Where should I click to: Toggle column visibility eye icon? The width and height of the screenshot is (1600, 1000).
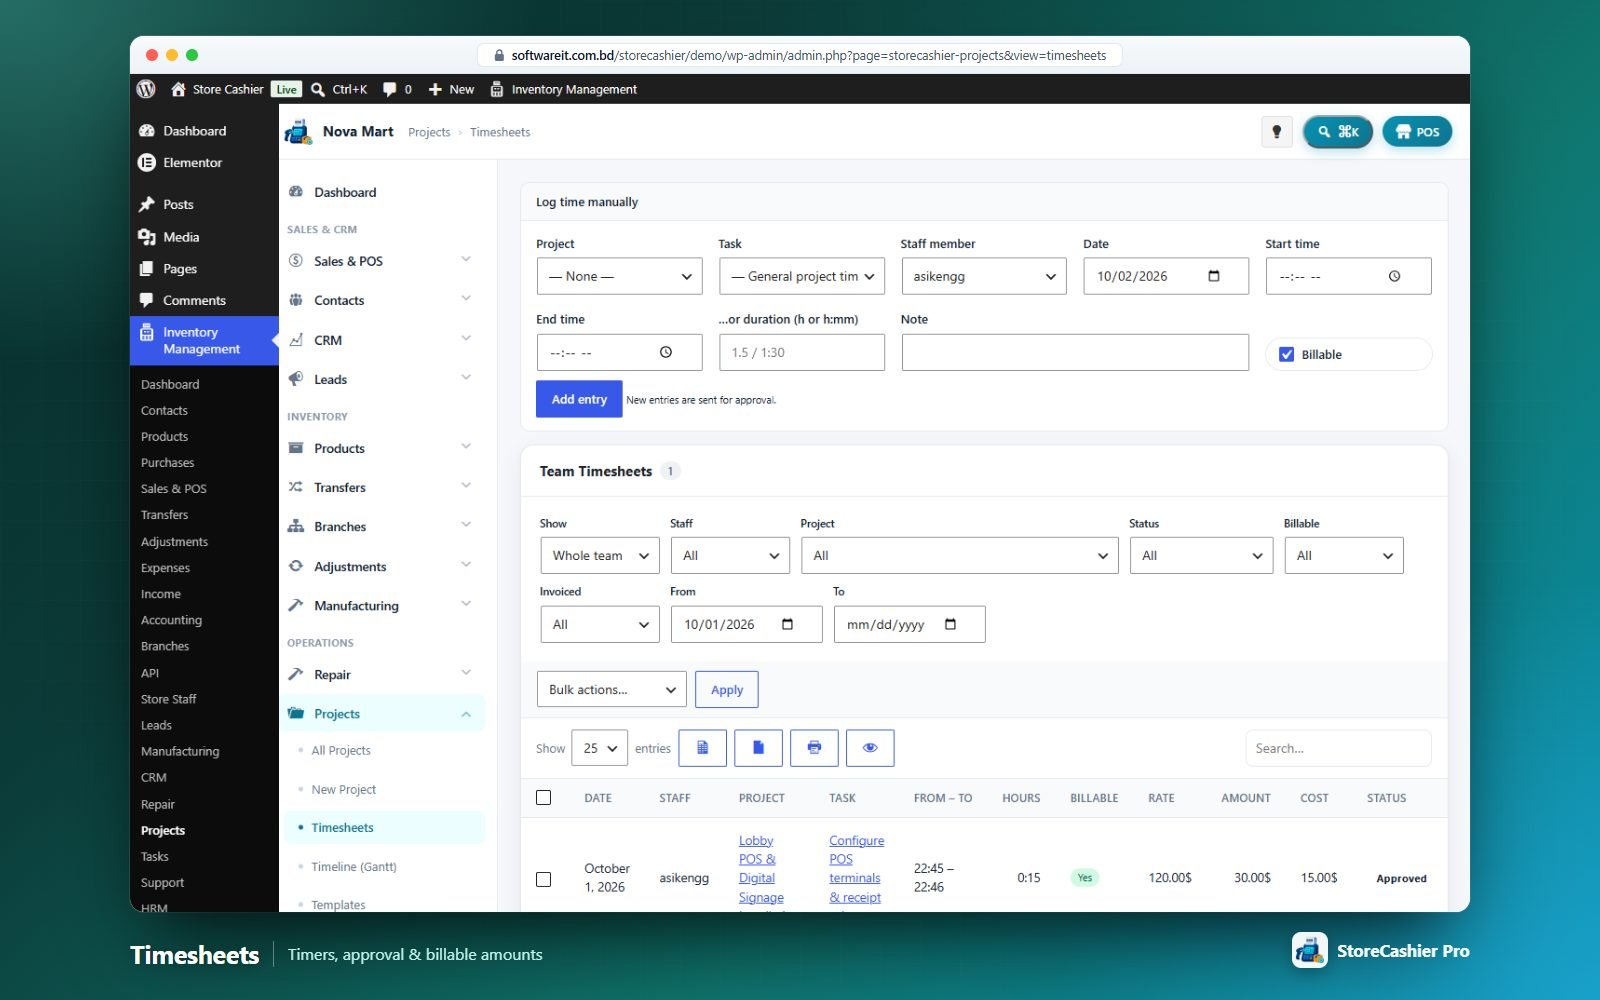pos(870,748)
